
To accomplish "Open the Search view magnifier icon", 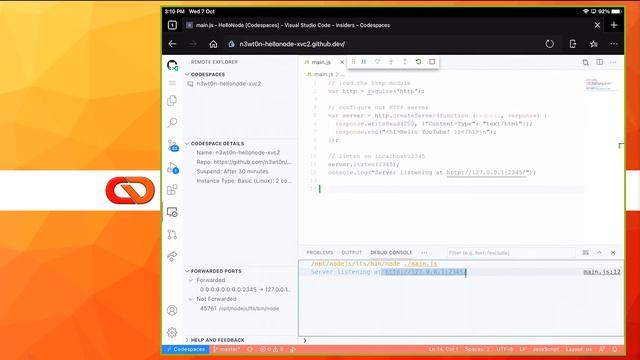I will coord(172,122).
